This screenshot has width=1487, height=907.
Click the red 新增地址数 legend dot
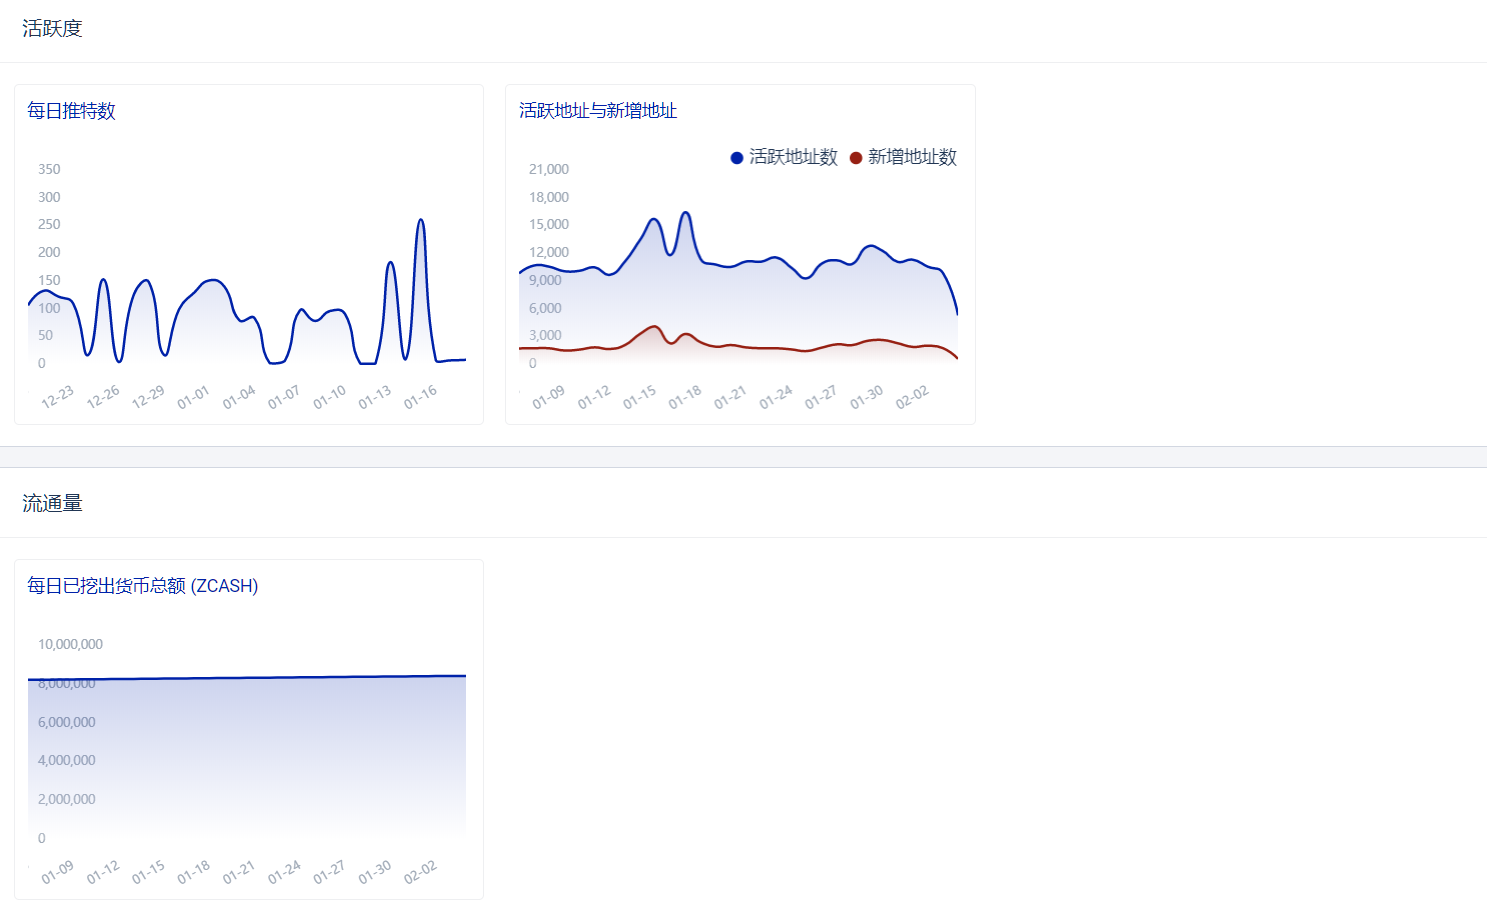tap(856, 158)
